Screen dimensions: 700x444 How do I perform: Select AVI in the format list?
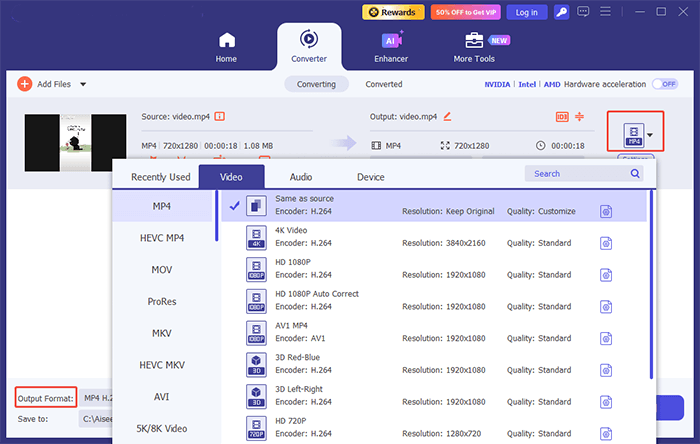pos(162,396)
